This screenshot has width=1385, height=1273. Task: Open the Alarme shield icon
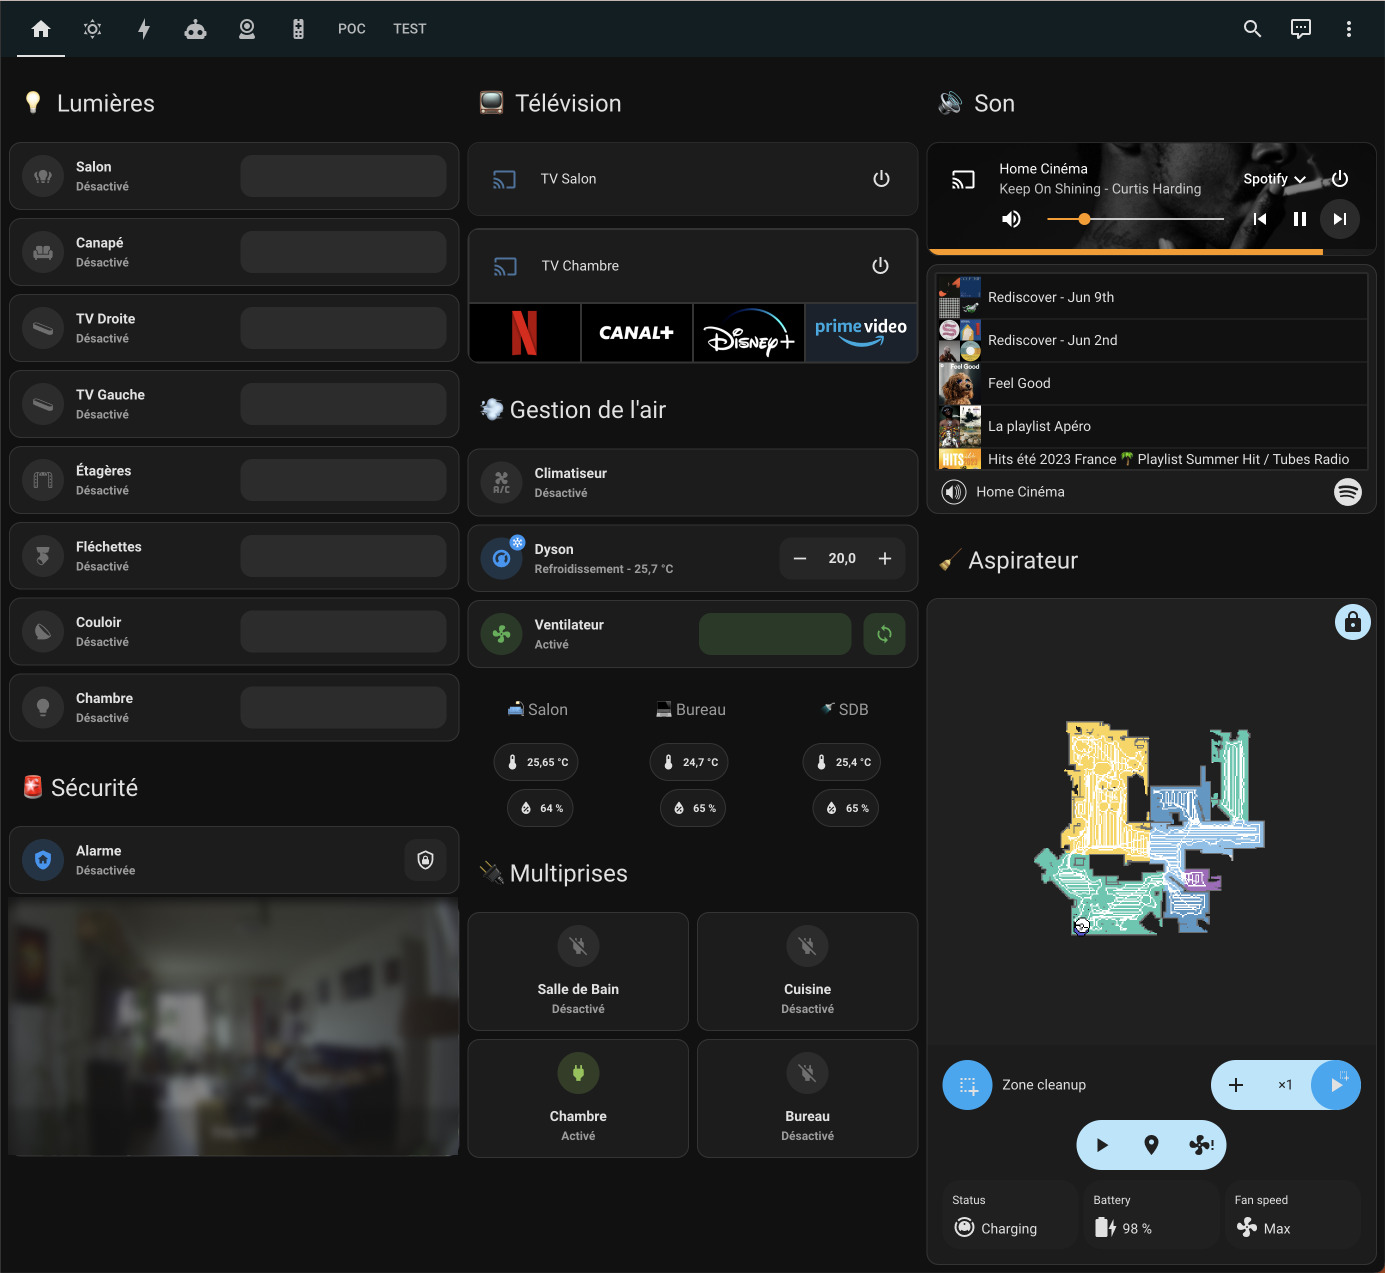coord(43,860)
